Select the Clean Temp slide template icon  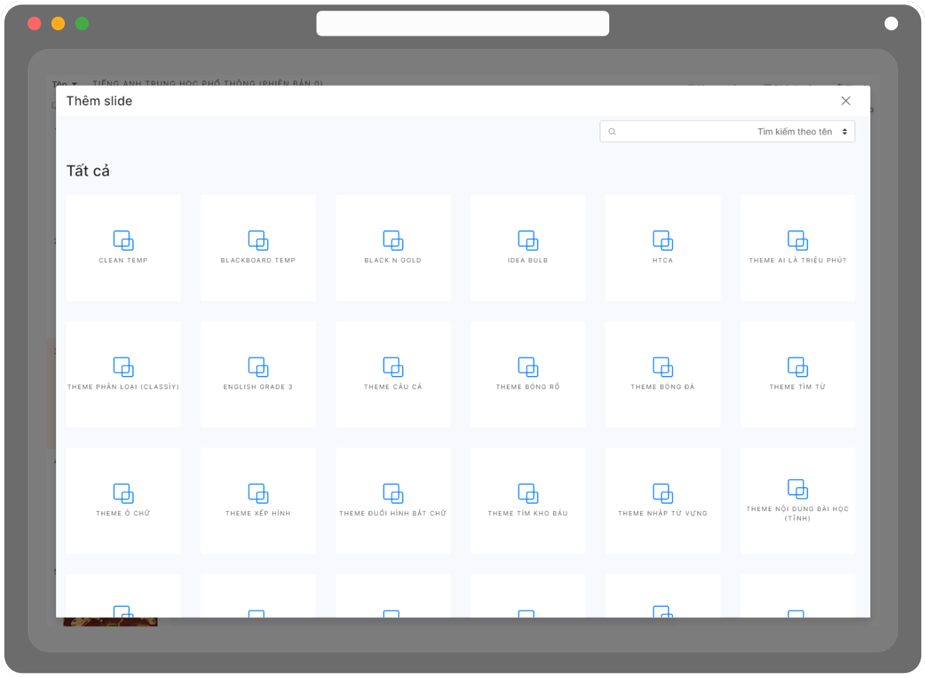123,240
